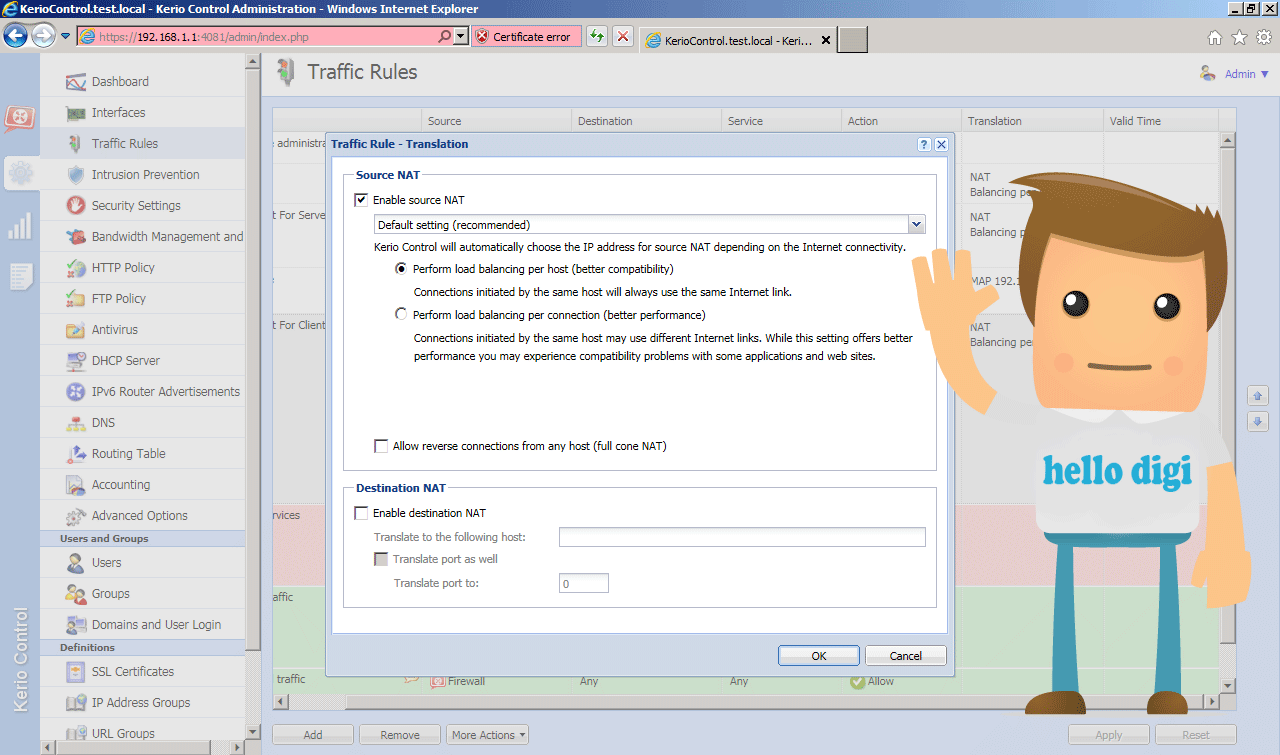Uncheck Enable source NAT

point(361,200)
